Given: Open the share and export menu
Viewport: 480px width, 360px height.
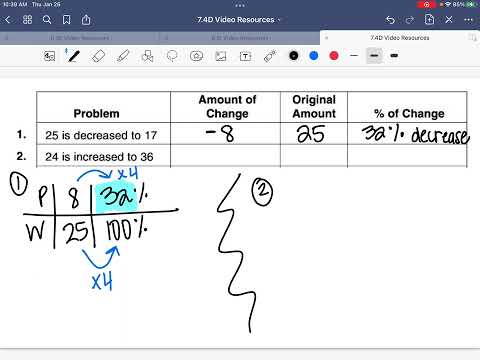Looking at the screenshot, I should [x=86, y=20].
